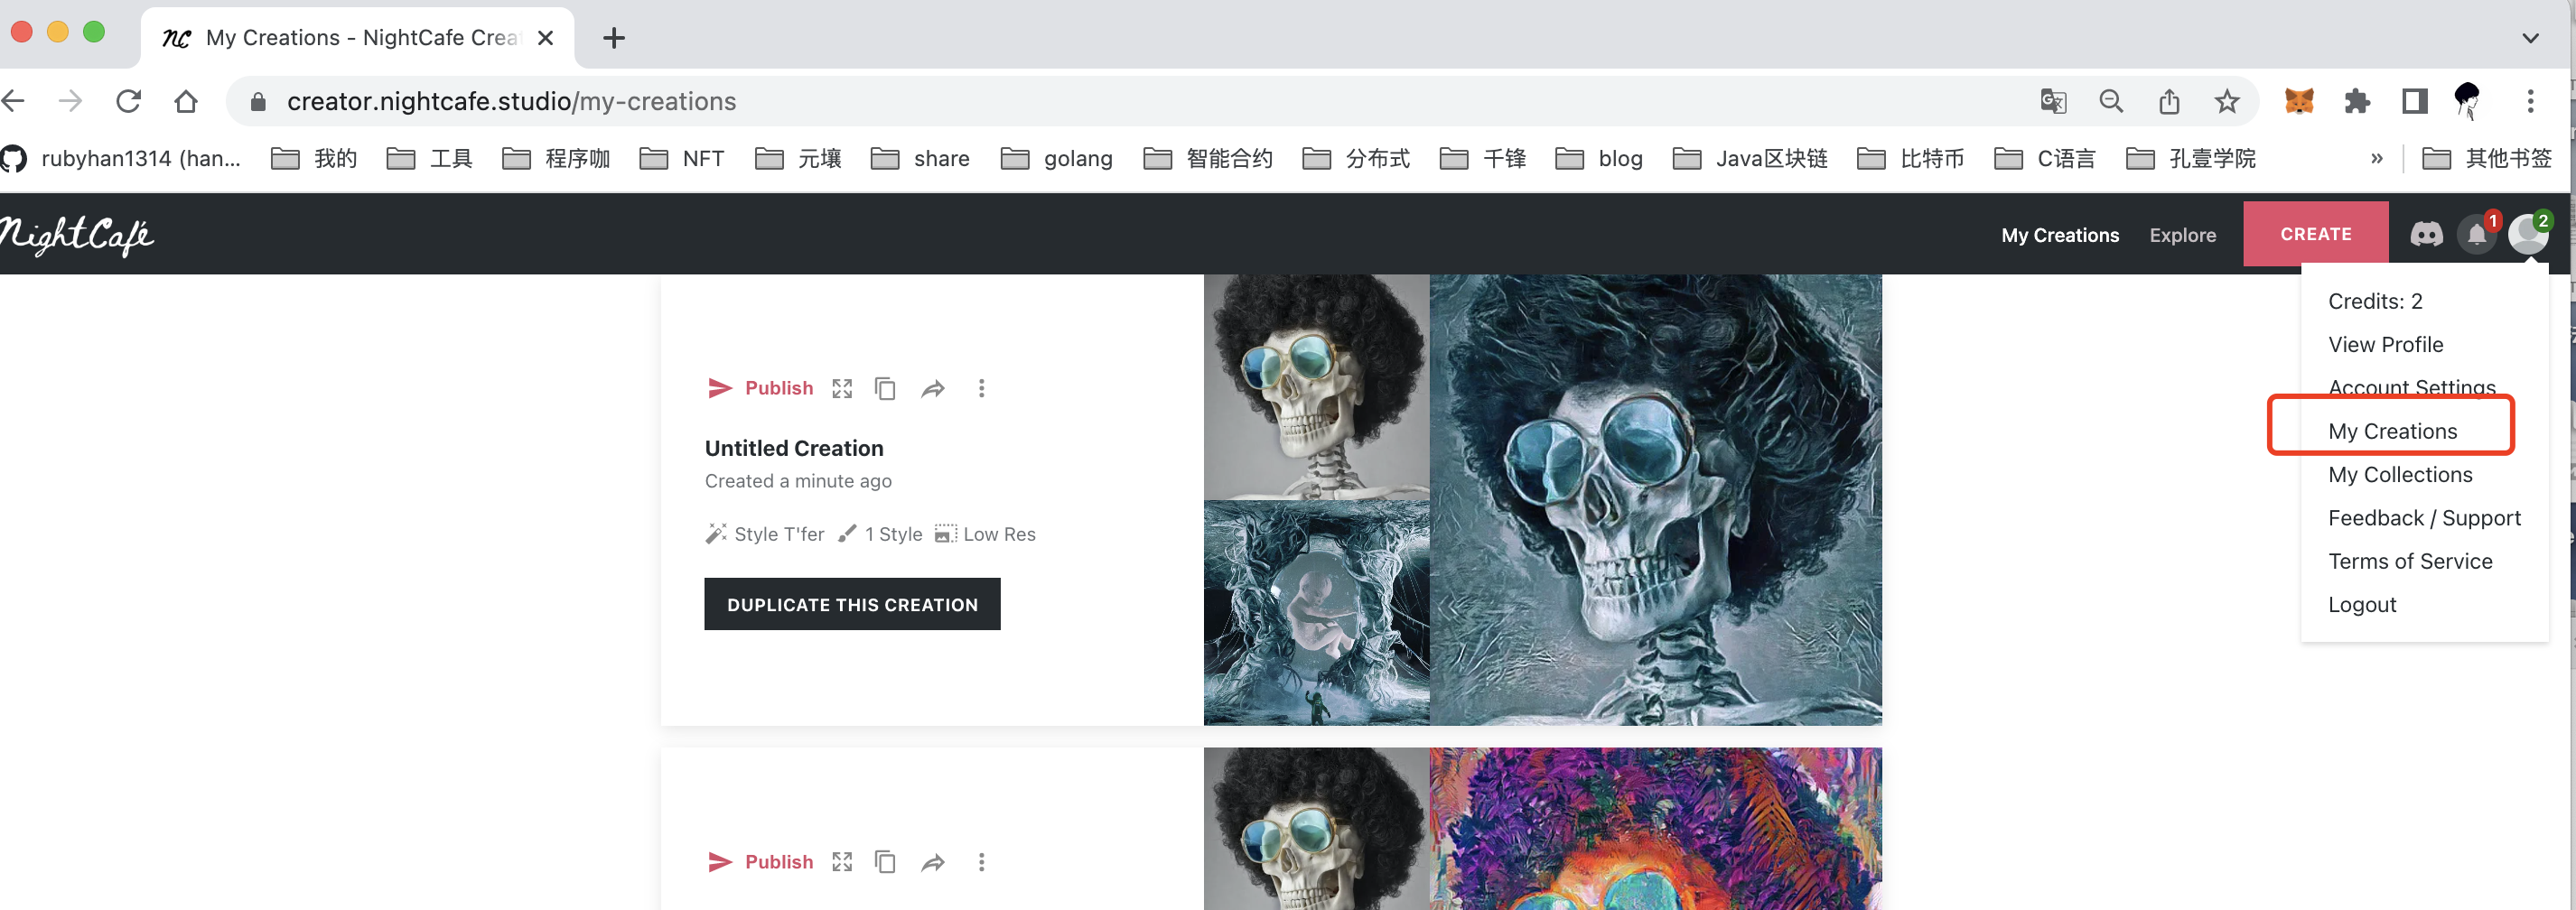Screen dimensions: 2576x910
Task: Open the MetaMask fox extension
Action: [x=2299, y=101]
